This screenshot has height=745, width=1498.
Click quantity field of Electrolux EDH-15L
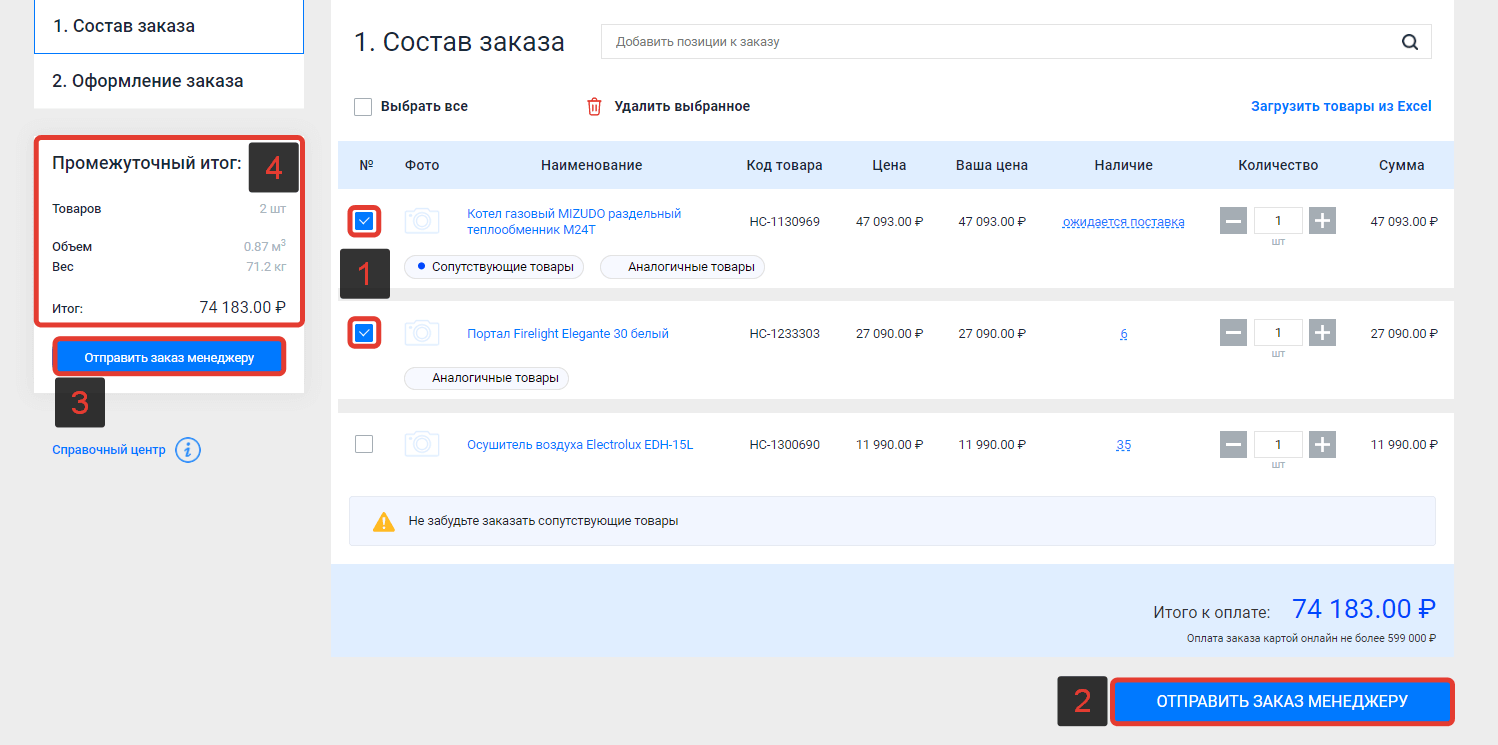[1278, 444]
